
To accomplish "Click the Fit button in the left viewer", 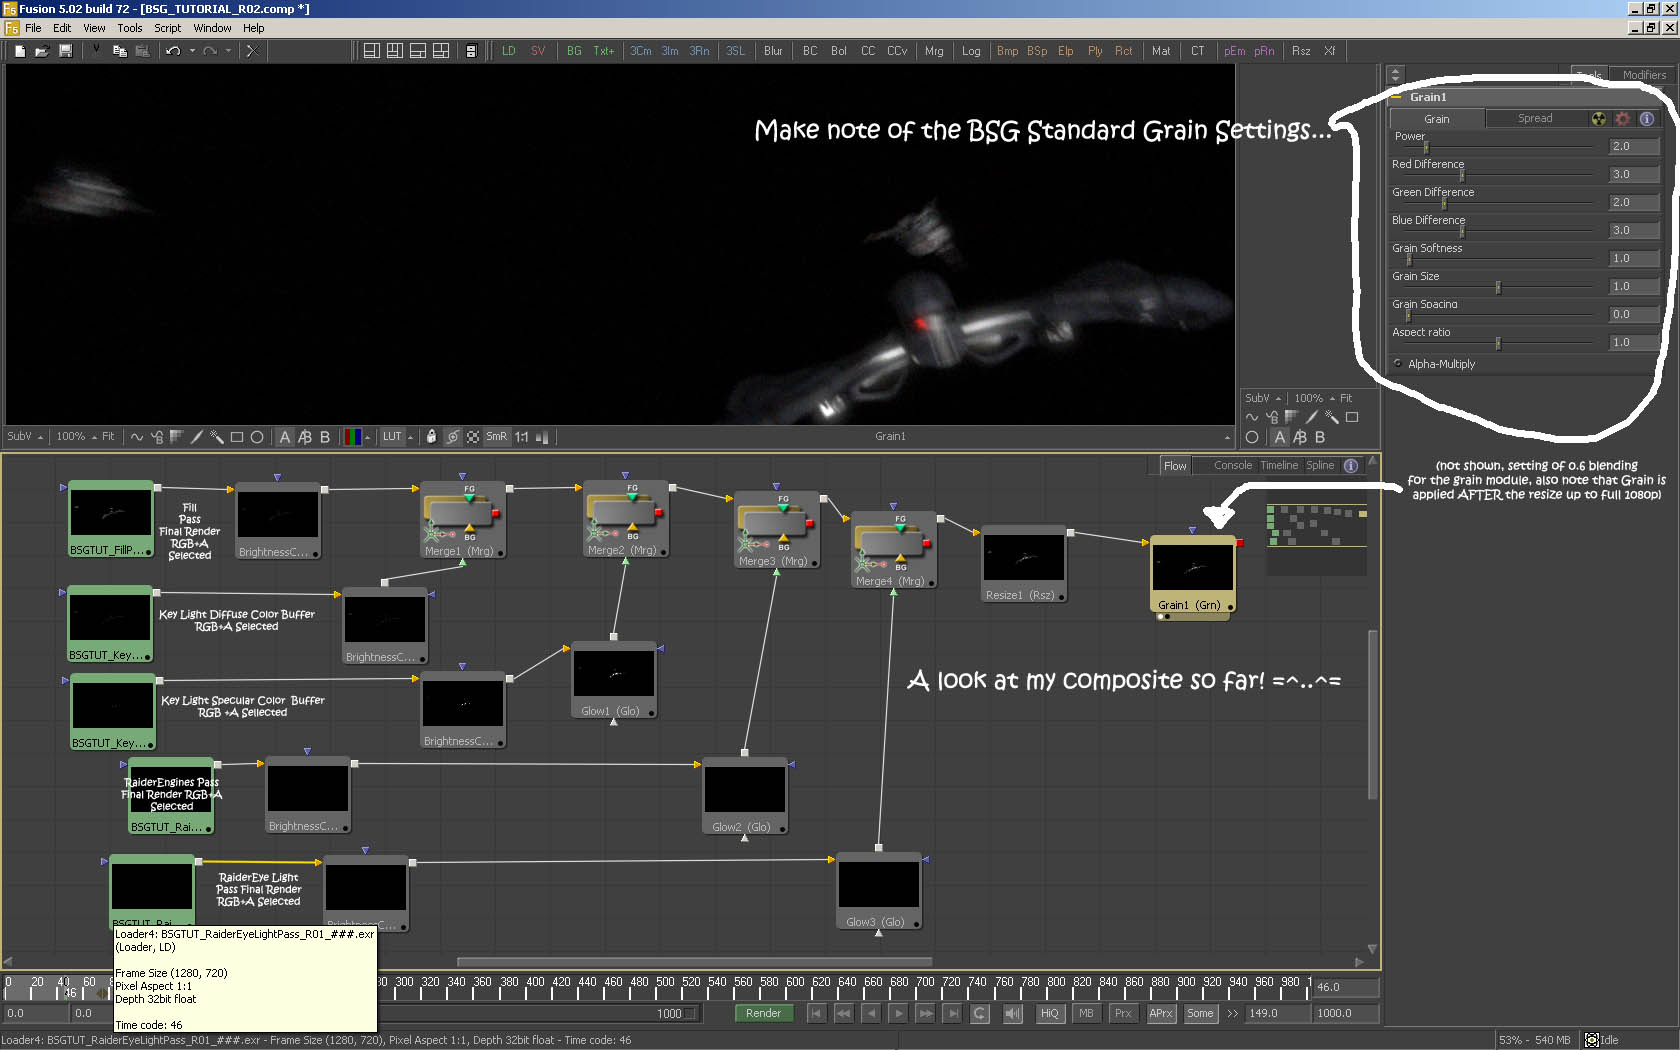I will click(x=108, y=437).
